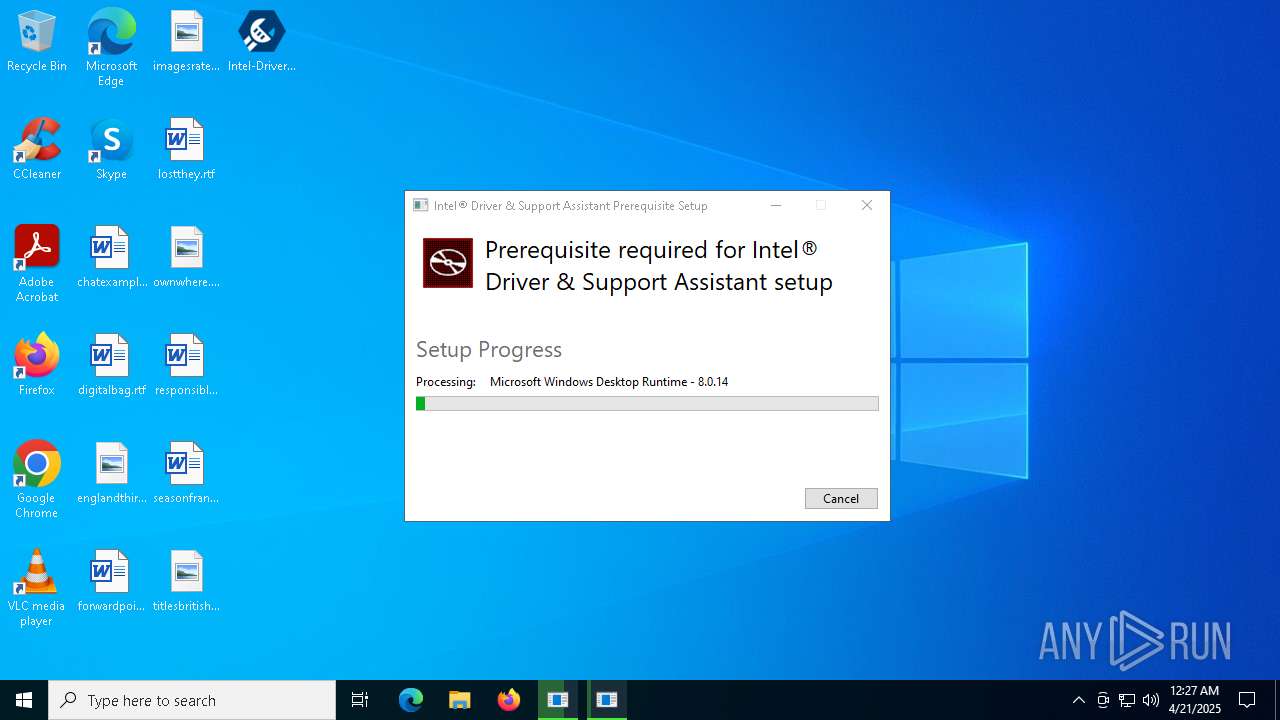Select the ownwhere image file icon
The width and height of the screenshot is (1280, 720).
[x=186, y=257]
